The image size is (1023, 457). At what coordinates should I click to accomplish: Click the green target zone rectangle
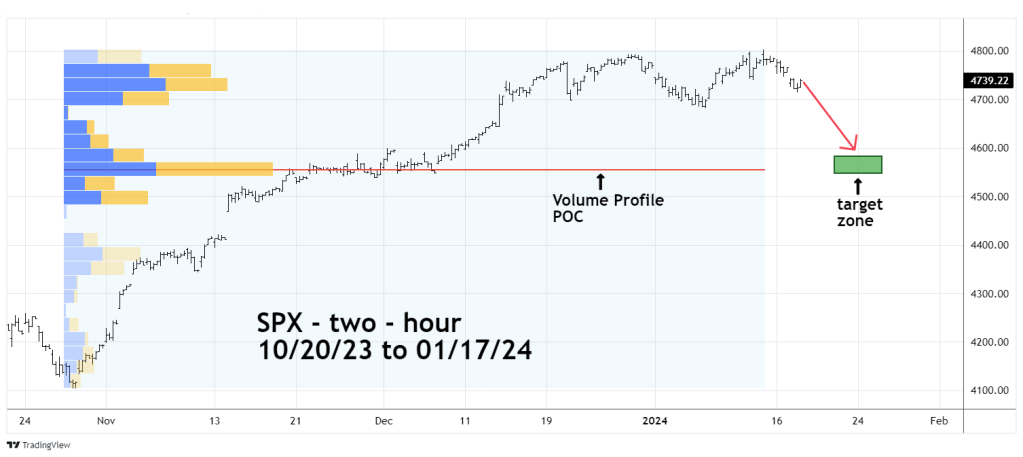[x=857, y=164]
